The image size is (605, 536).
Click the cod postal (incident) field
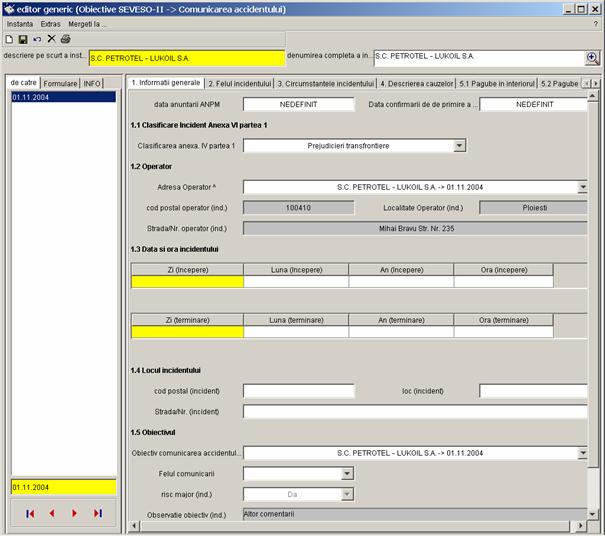pyautogui.click(x=298, y=391)
